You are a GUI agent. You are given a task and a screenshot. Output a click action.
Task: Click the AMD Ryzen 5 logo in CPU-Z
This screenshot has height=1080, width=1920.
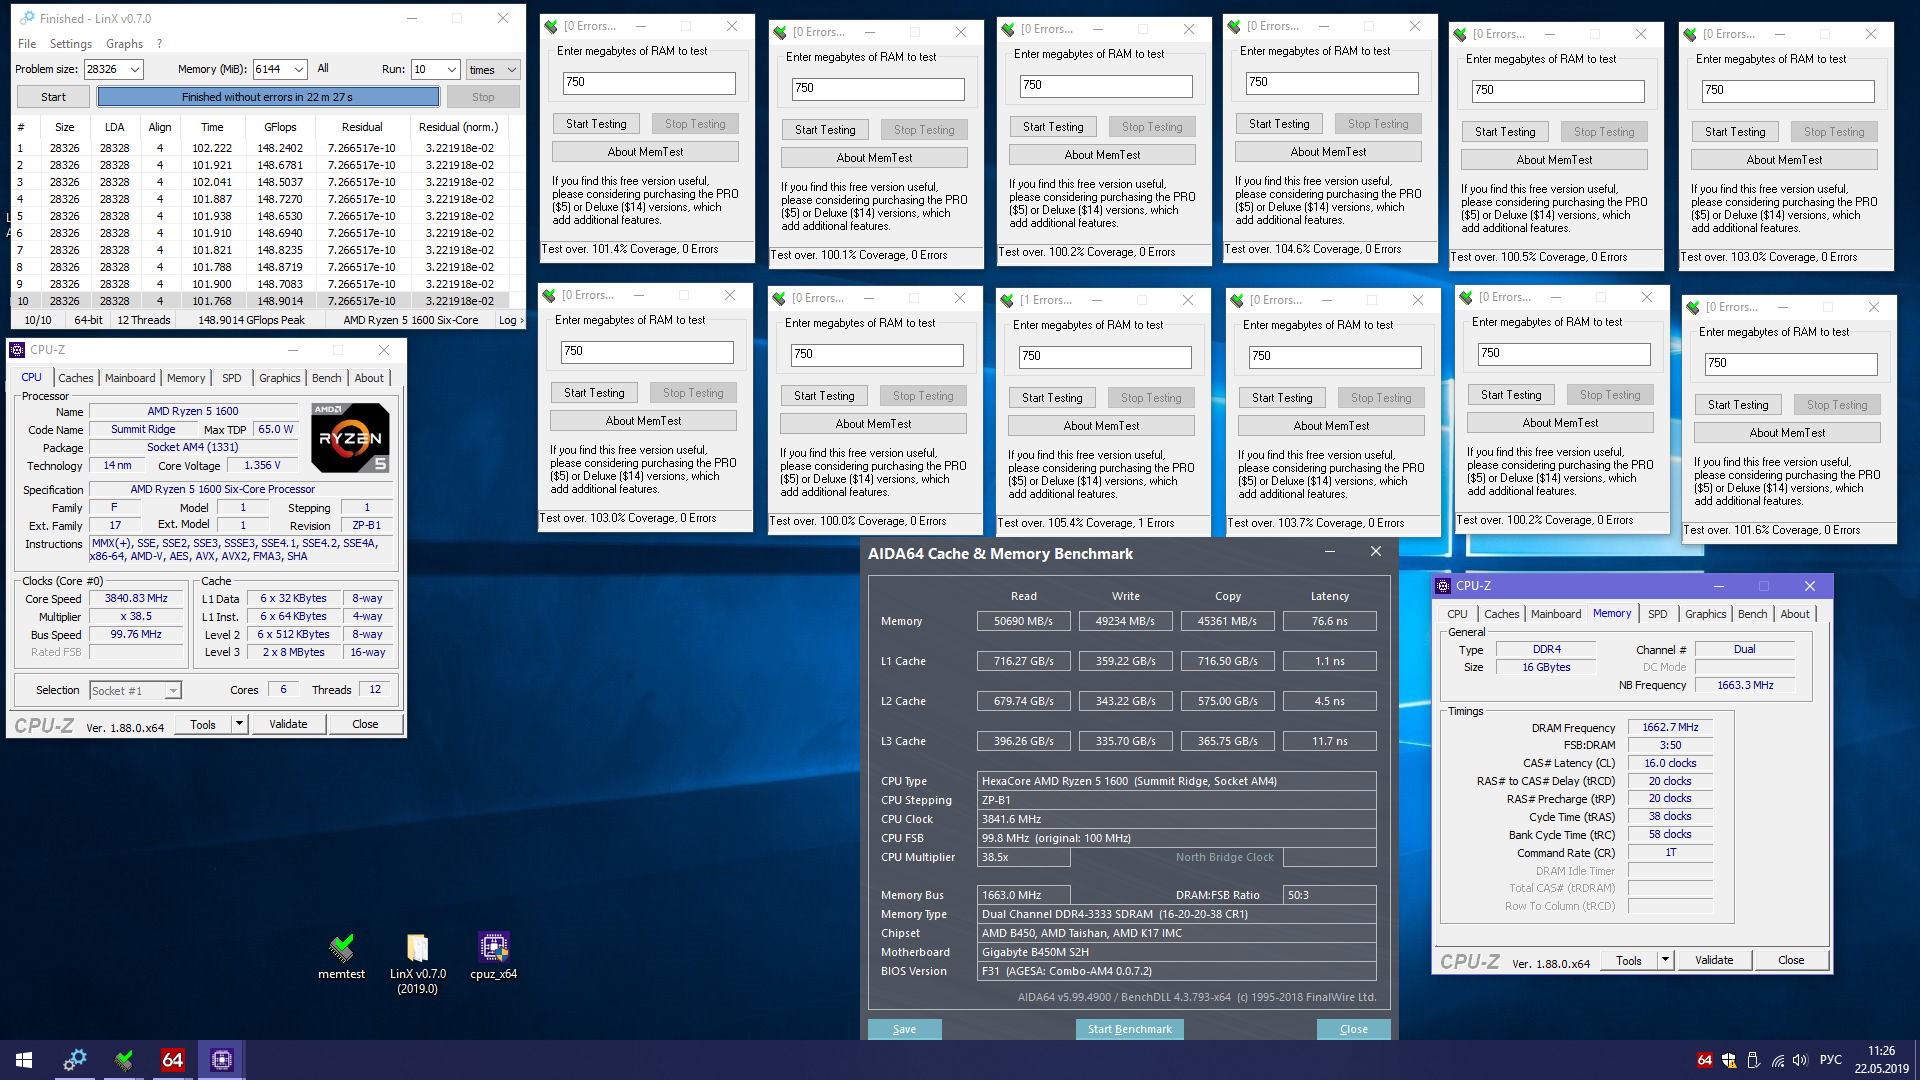350,437
